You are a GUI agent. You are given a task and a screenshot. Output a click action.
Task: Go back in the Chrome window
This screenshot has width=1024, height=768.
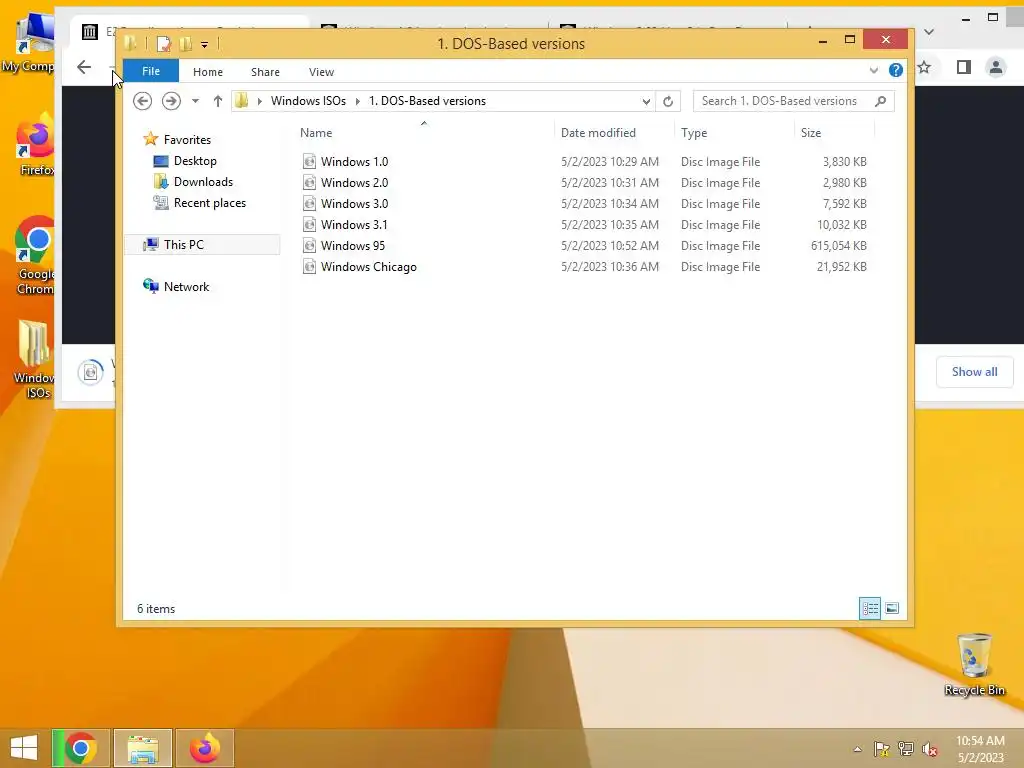coord(84,67)
